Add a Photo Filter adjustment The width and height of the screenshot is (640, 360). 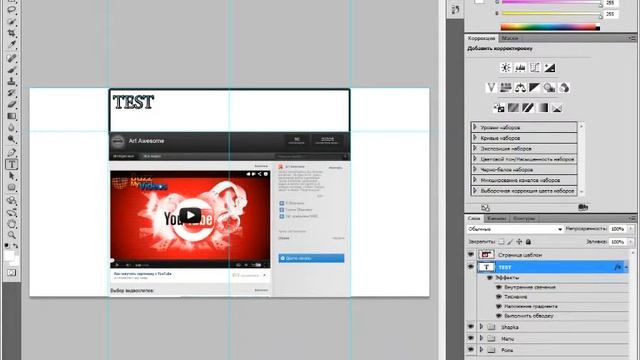[x=549, y=87]
